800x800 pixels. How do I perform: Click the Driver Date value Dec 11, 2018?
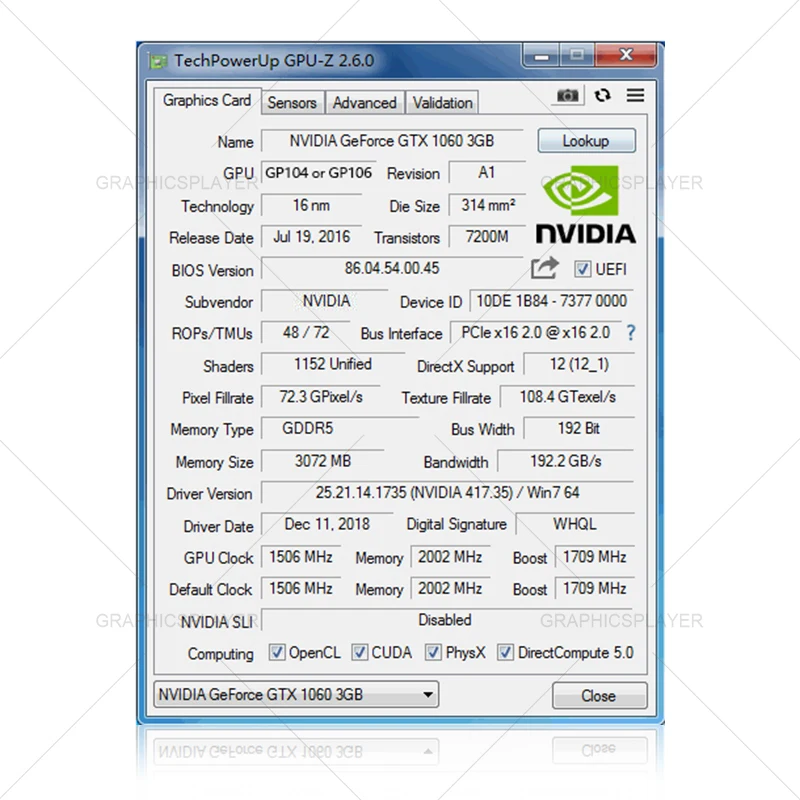click(x=327, y=524)
